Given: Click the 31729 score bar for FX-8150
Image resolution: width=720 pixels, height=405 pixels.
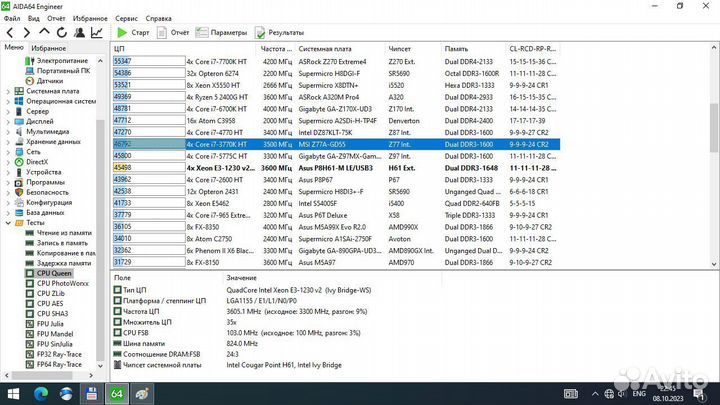Looking at the screenshot, I should point(149,263).
